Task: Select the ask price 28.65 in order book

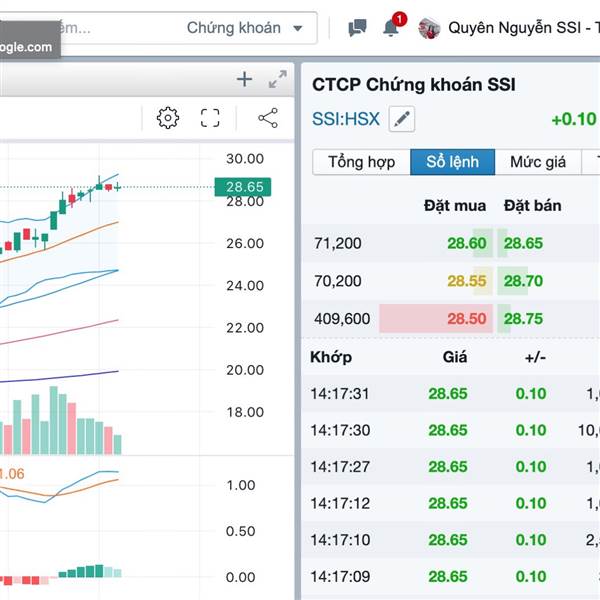Action: click(x=523, y=243)
